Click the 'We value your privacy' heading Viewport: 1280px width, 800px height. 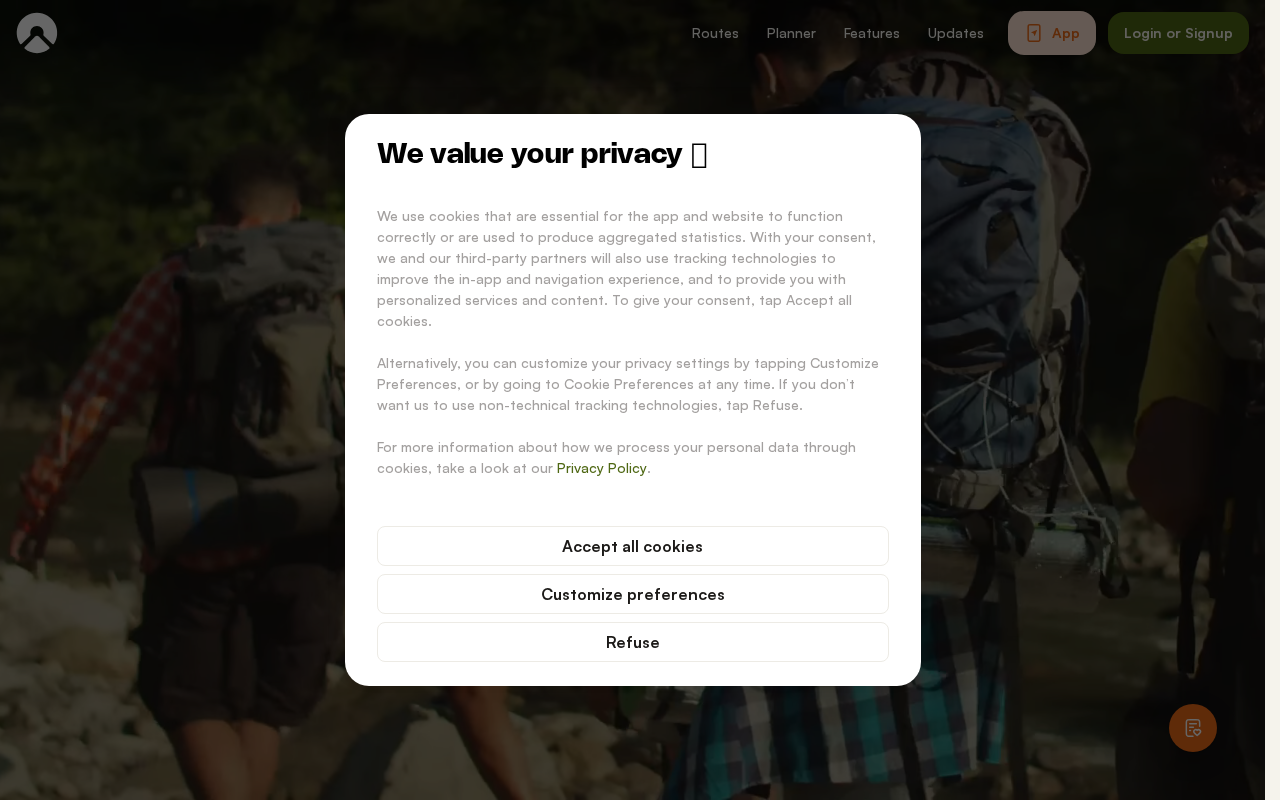pyautogui.click(x=529, y=154)
